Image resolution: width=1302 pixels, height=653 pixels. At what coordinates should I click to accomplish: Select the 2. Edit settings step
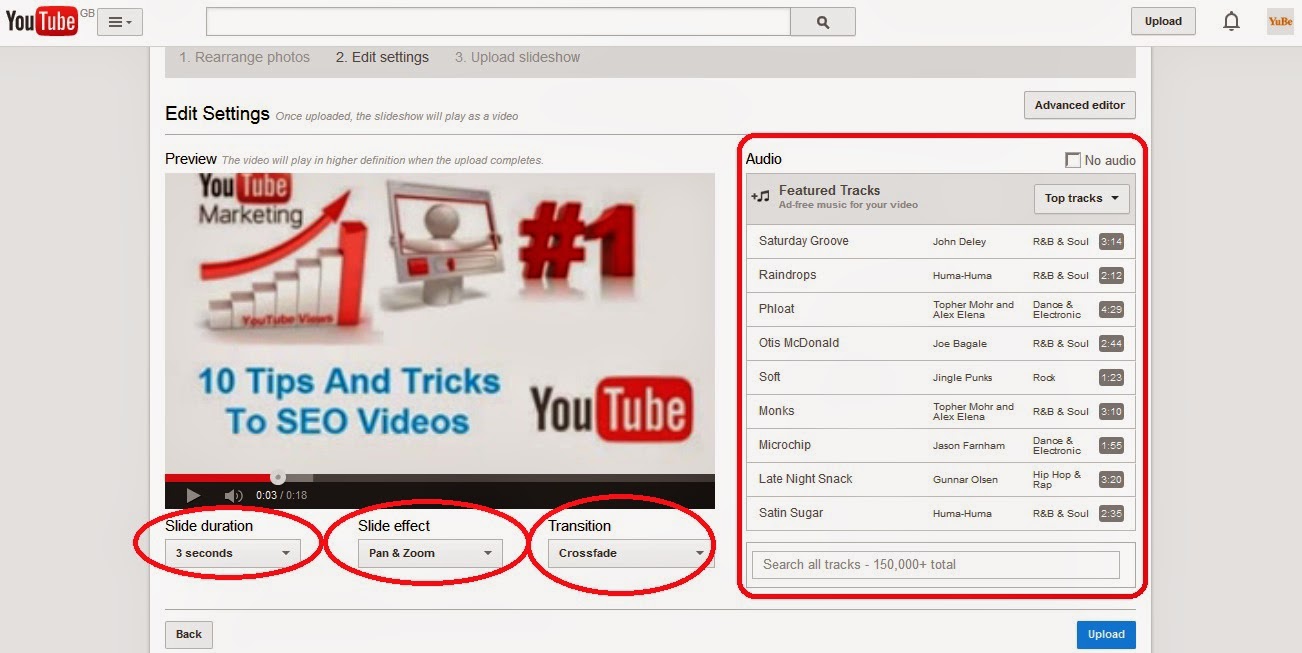pos(382,57)
